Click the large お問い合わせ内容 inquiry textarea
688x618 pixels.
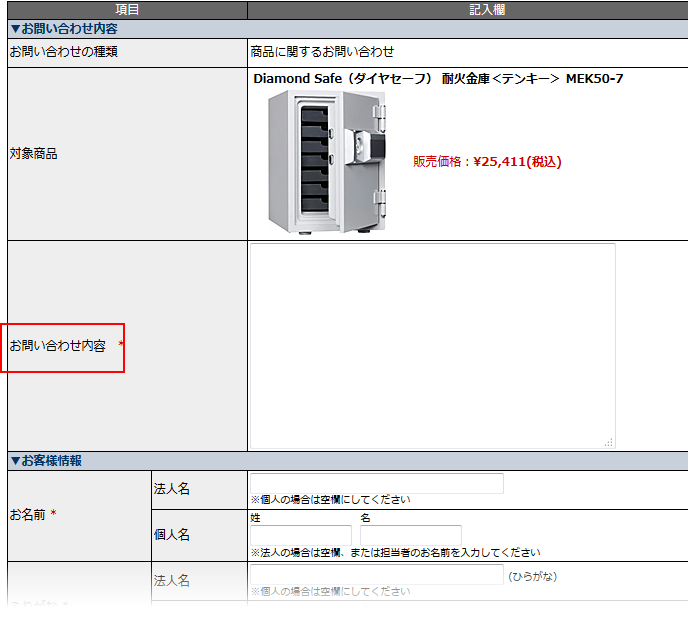[x=433, y=346]
